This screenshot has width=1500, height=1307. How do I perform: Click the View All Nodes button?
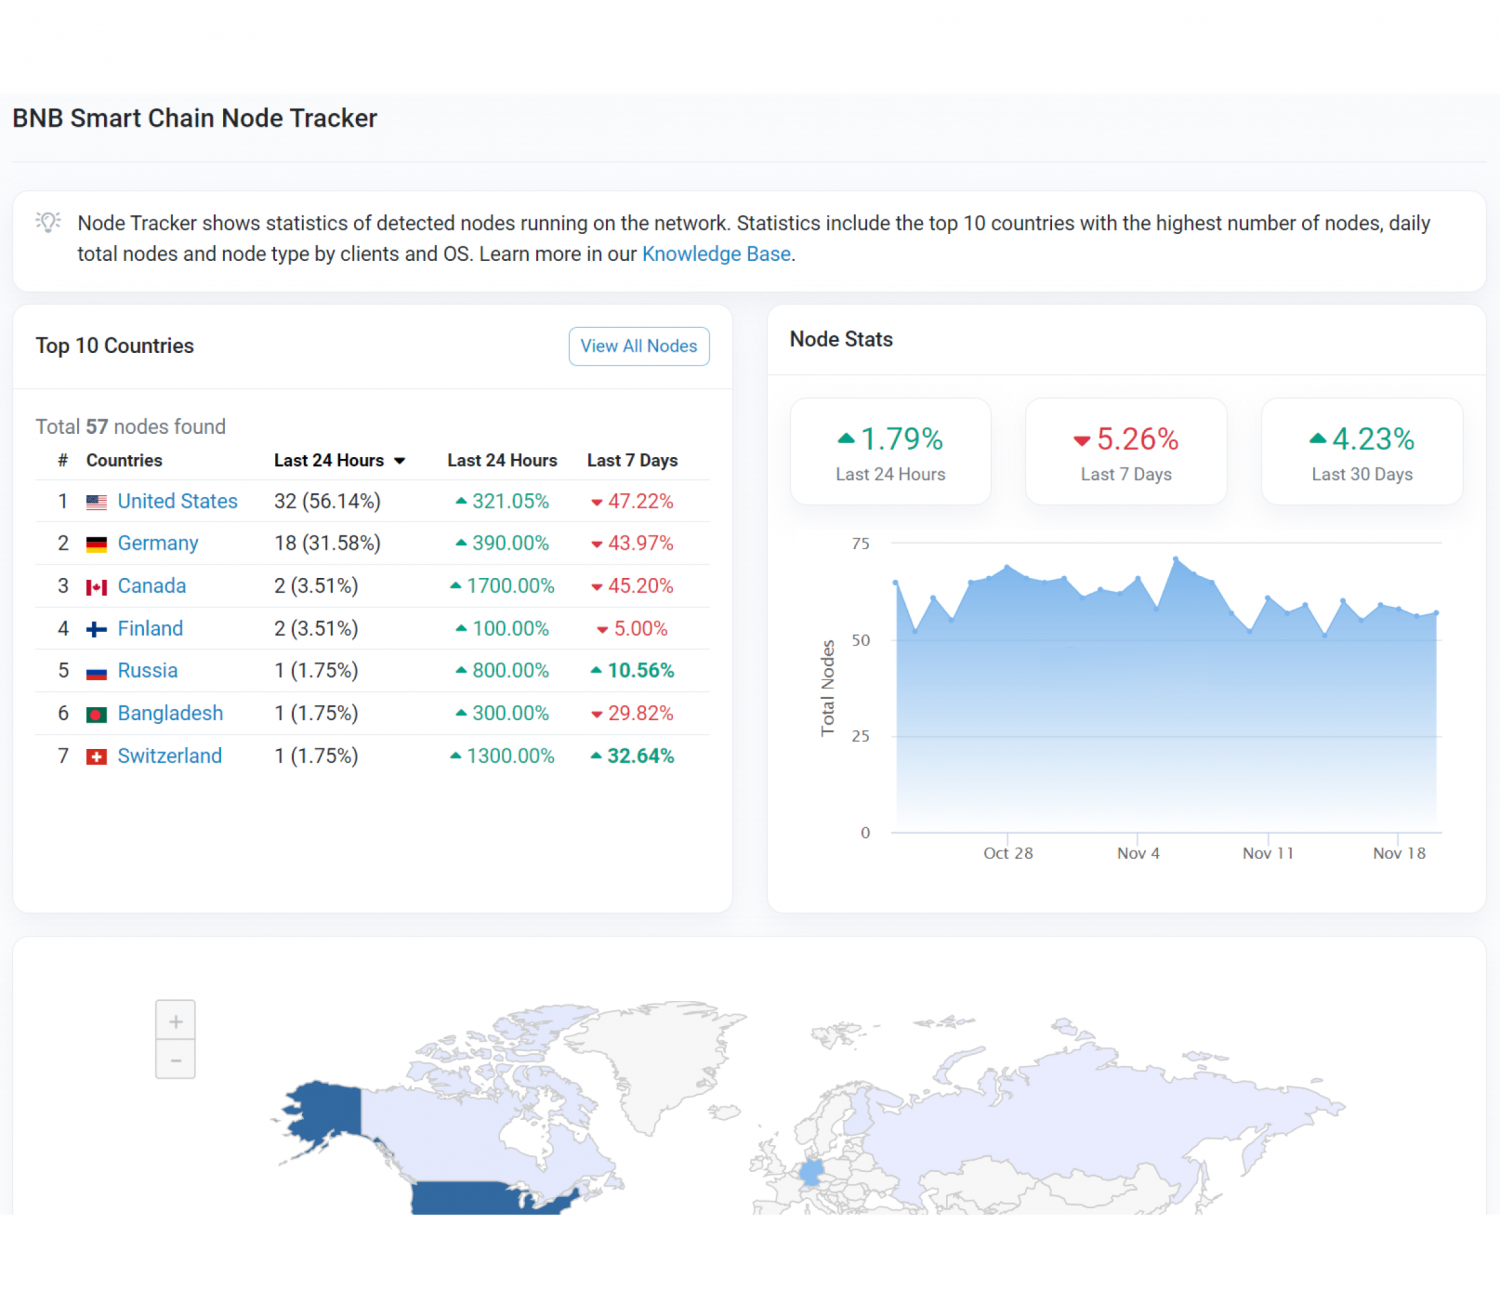[x=638, y=346]
